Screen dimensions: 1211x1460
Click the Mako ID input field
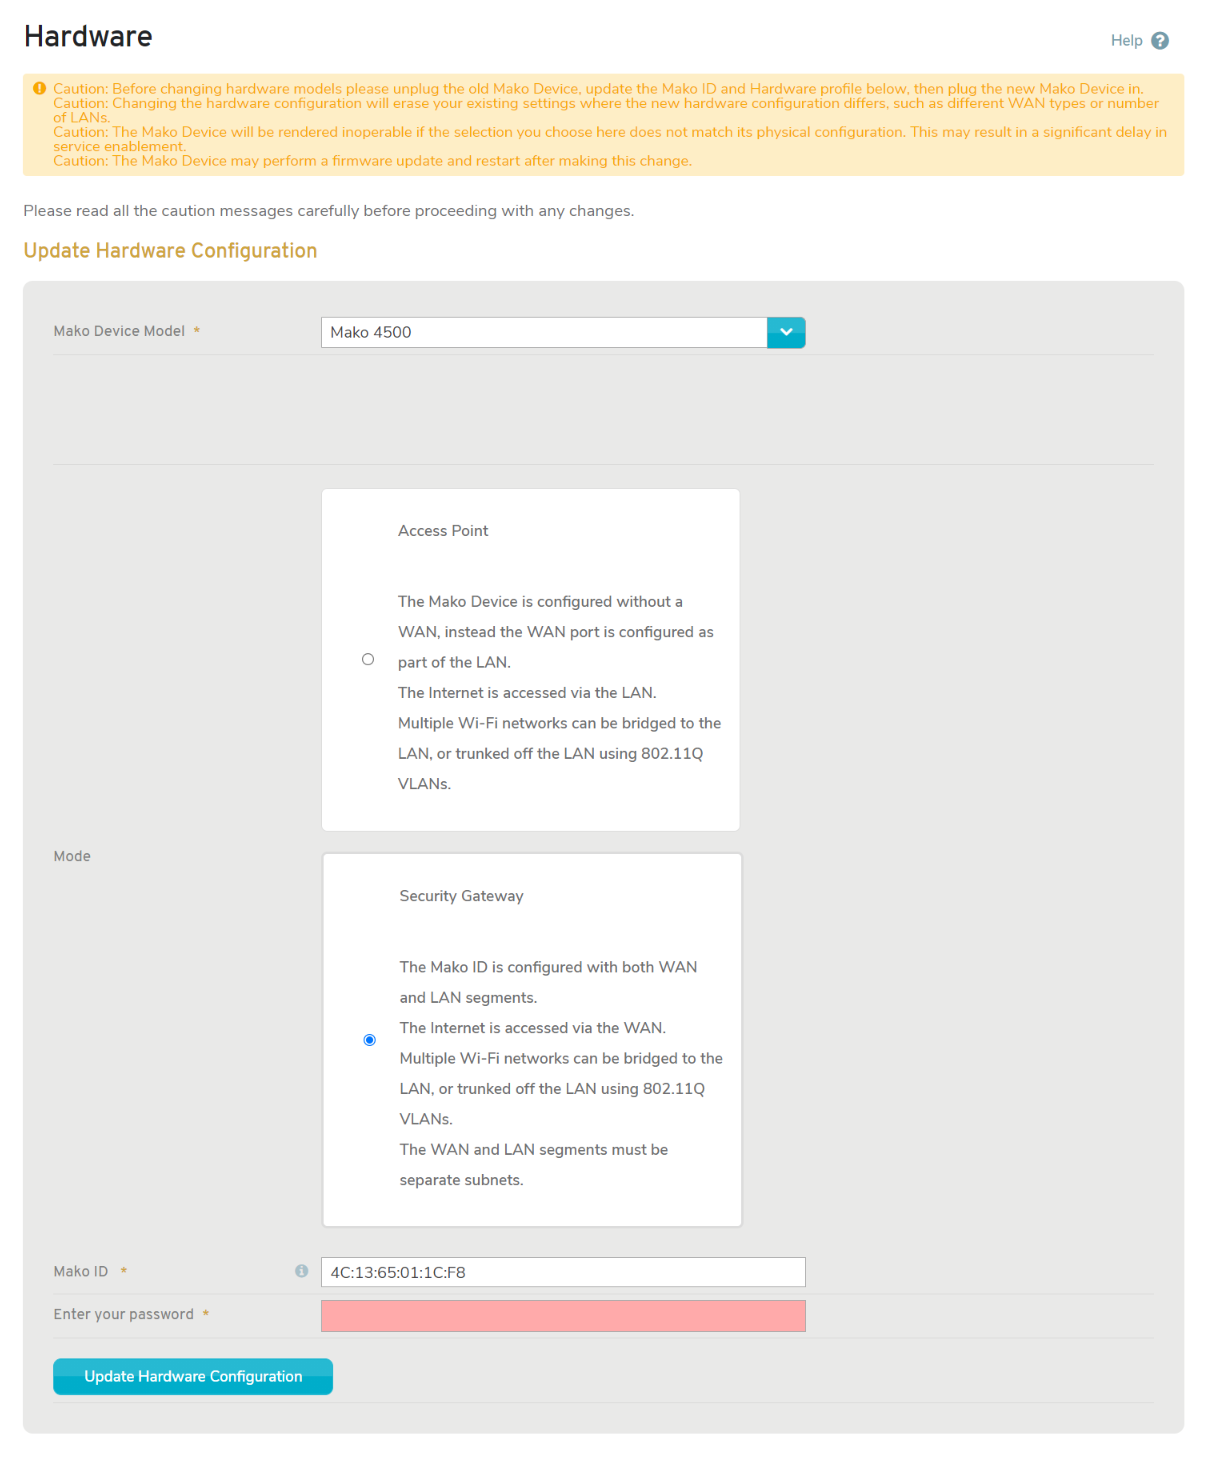pos(562,1272)
